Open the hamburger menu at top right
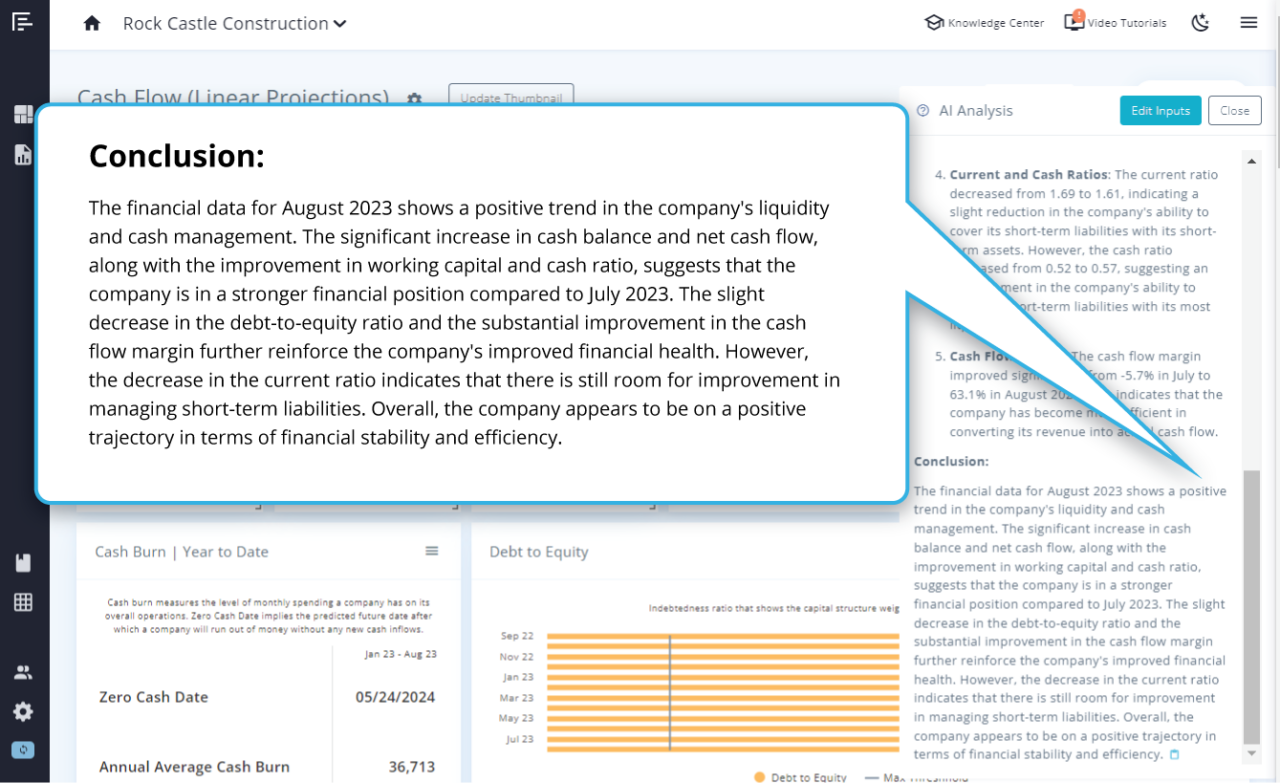Viewport: 1280px width, 783px height. pos(1248,22)
